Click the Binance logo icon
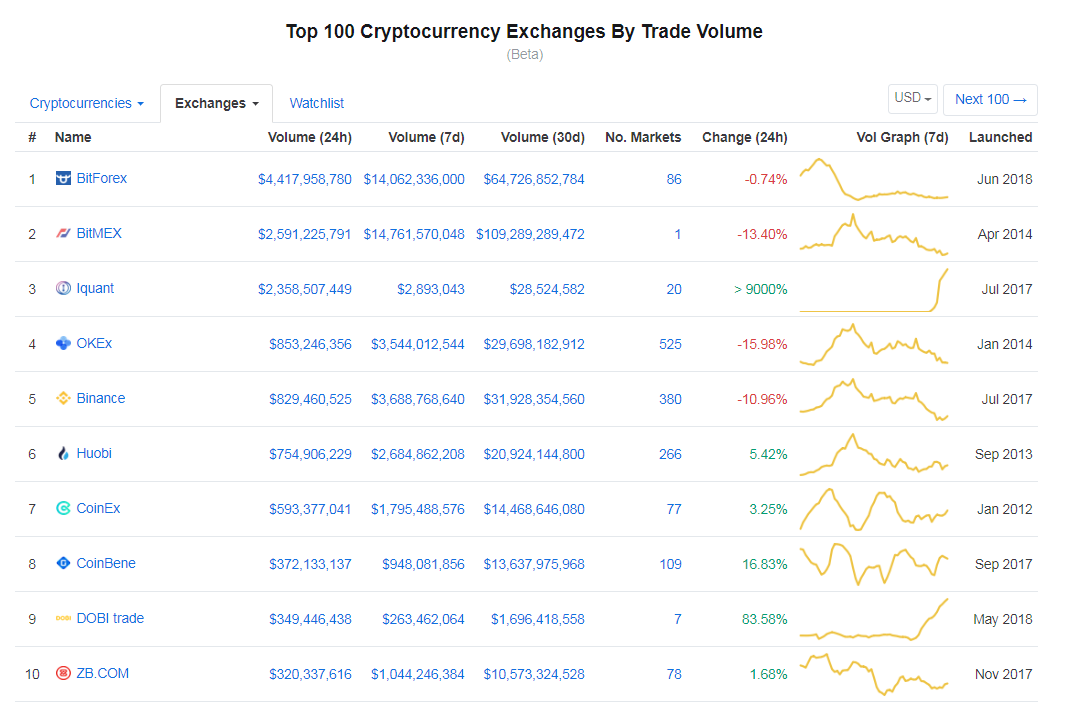Screen dimensions: 1068x702 [63, 398]
